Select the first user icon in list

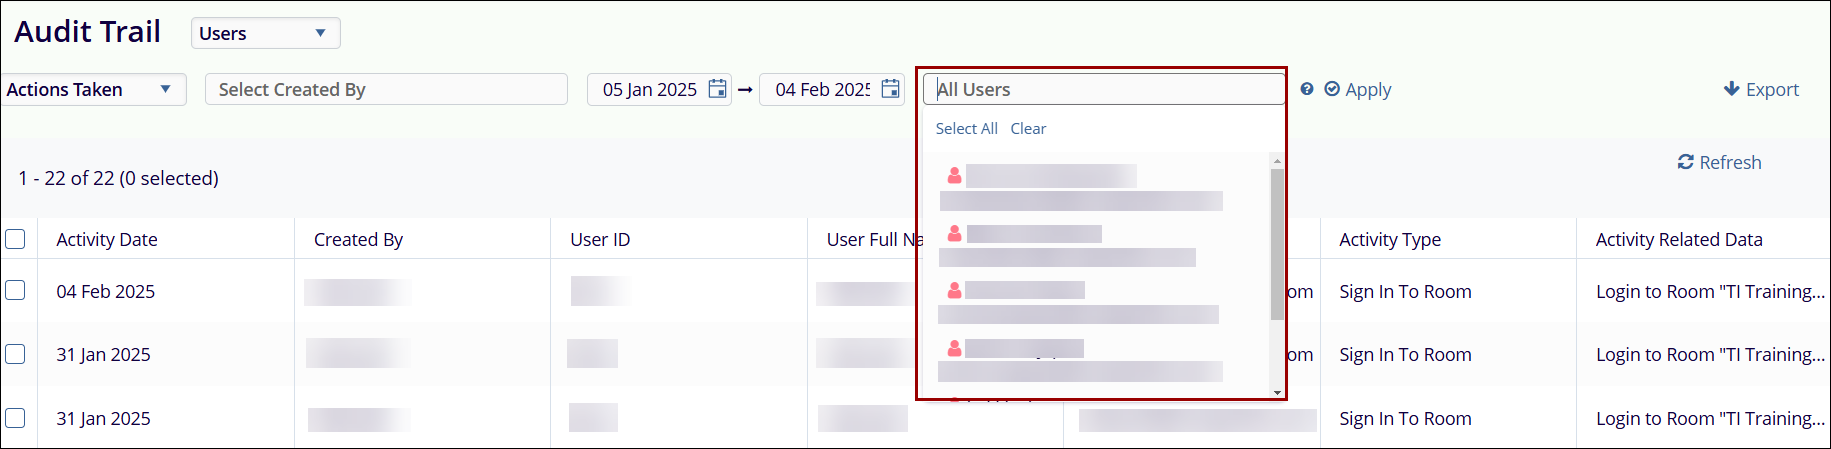[954, 176]
